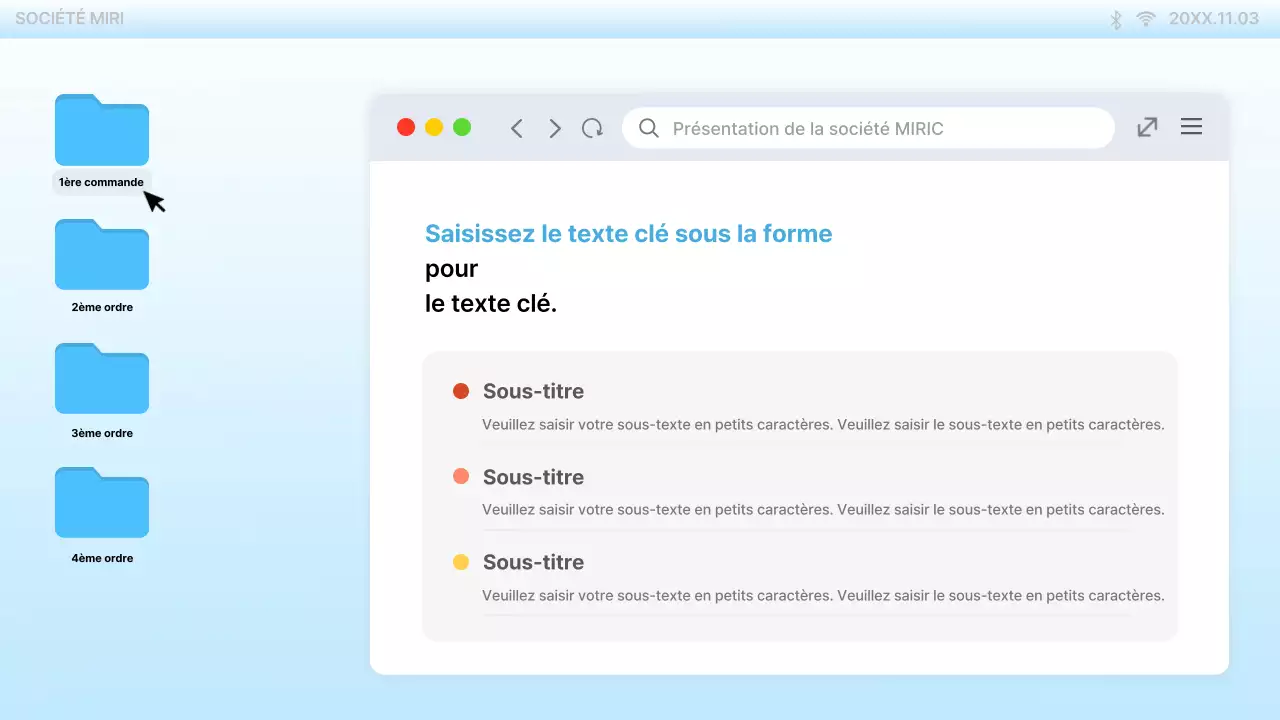Click the first Sous-titre heading text
This screenshot has width=1280, height=720.
533,391
